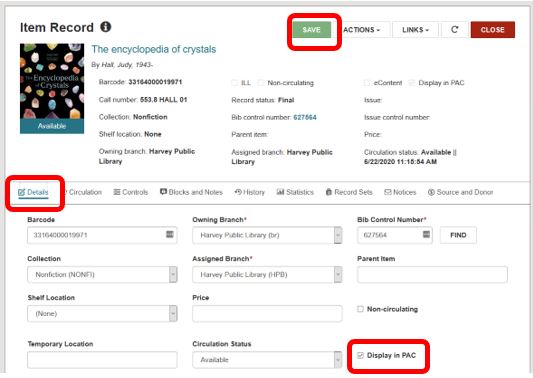Click the History tab clock icon
The height and width of the screenshot is (378, 533).
238,192
